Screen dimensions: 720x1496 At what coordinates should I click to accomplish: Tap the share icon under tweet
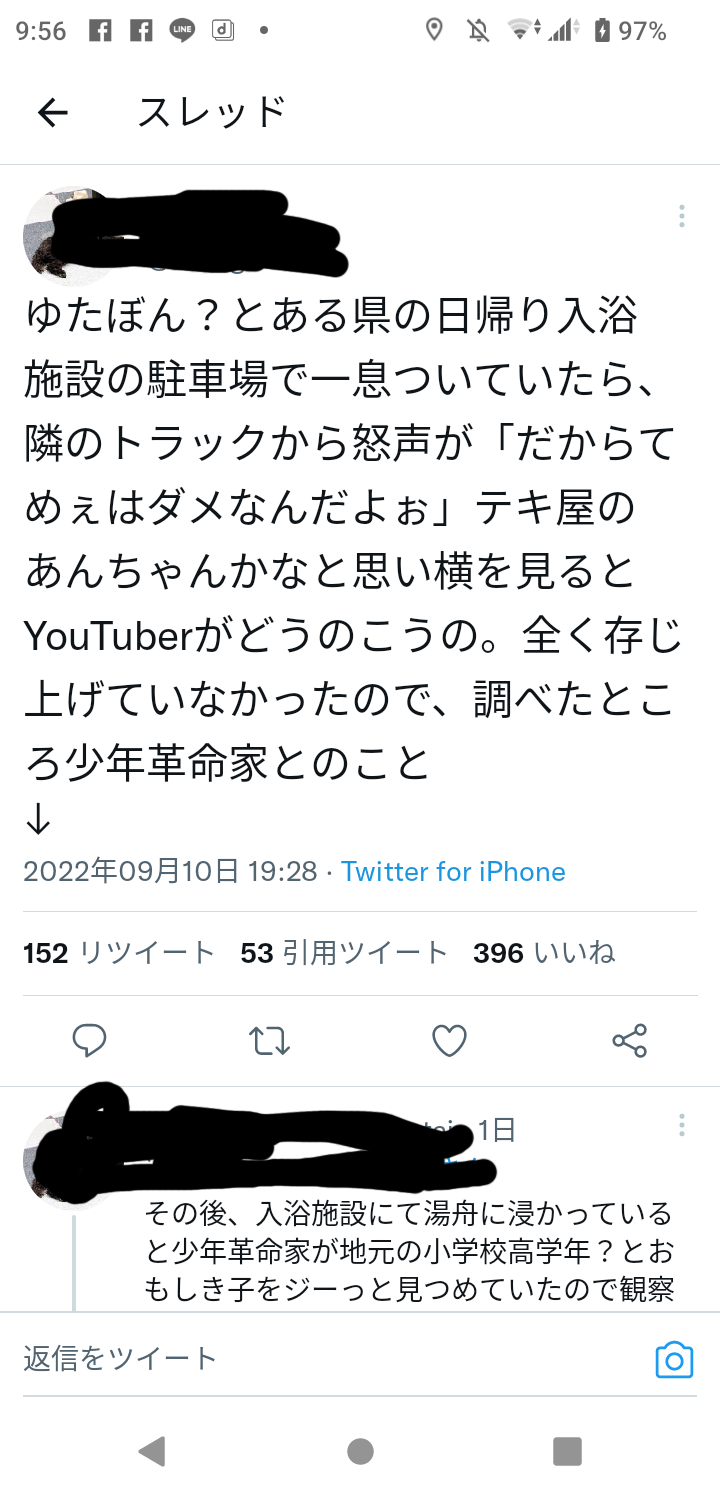click(630, 1041)
